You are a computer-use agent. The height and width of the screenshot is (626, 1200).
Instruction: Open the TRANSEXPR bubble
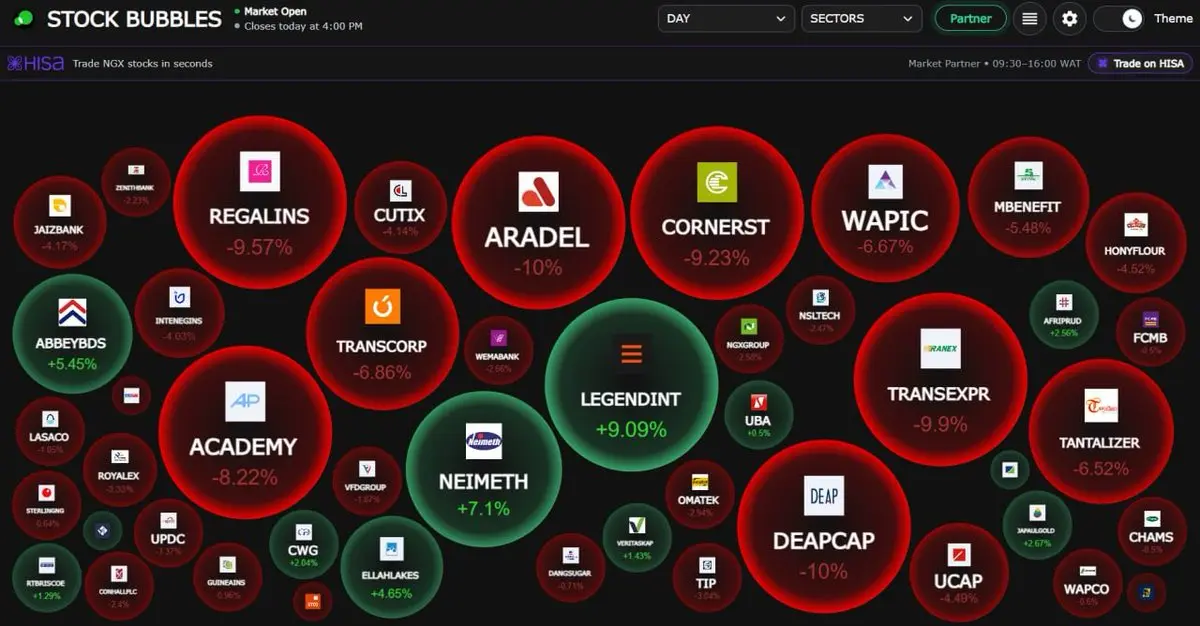[939, 379]
